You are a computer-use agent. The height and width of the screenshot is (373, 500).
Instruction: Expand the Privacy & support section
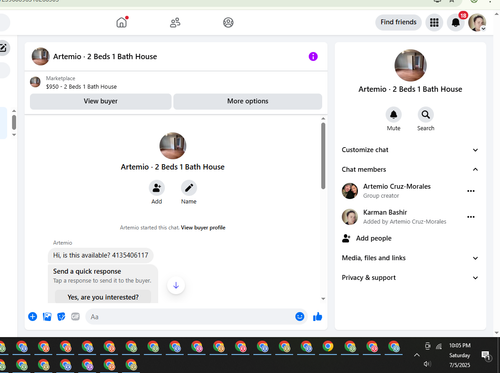point(410,277)
